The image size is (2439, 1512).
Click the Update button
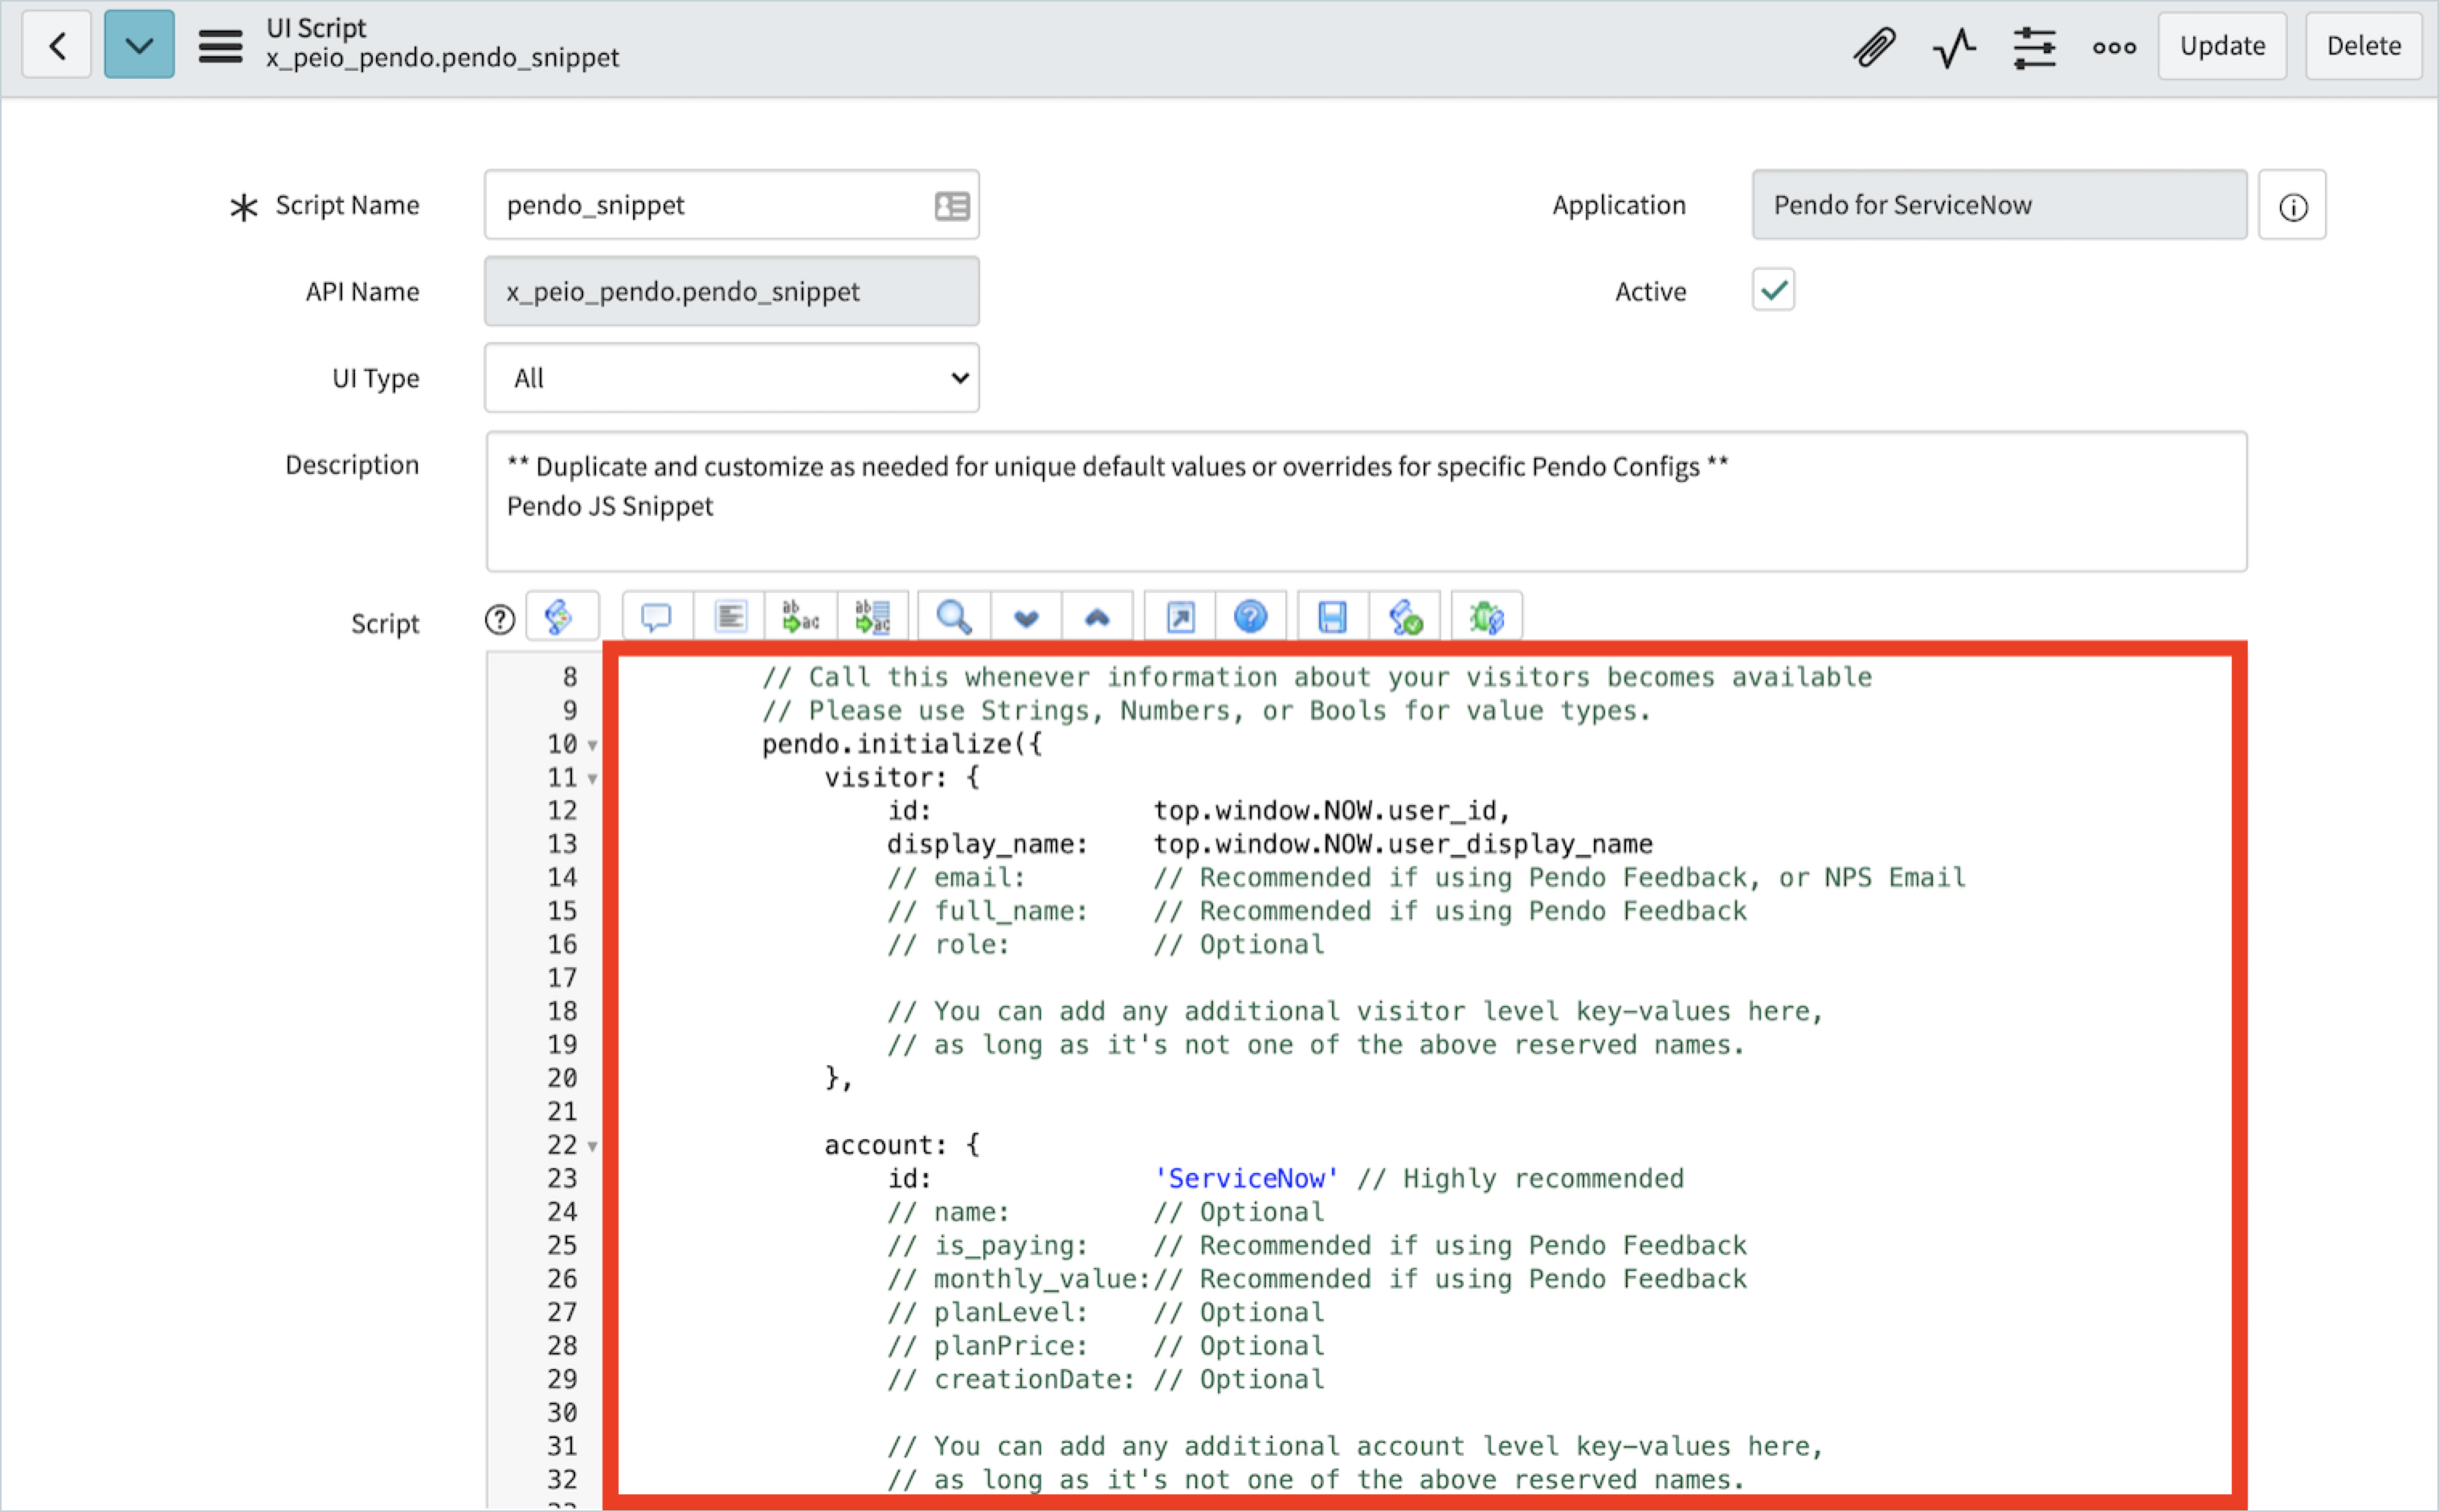2222,45
